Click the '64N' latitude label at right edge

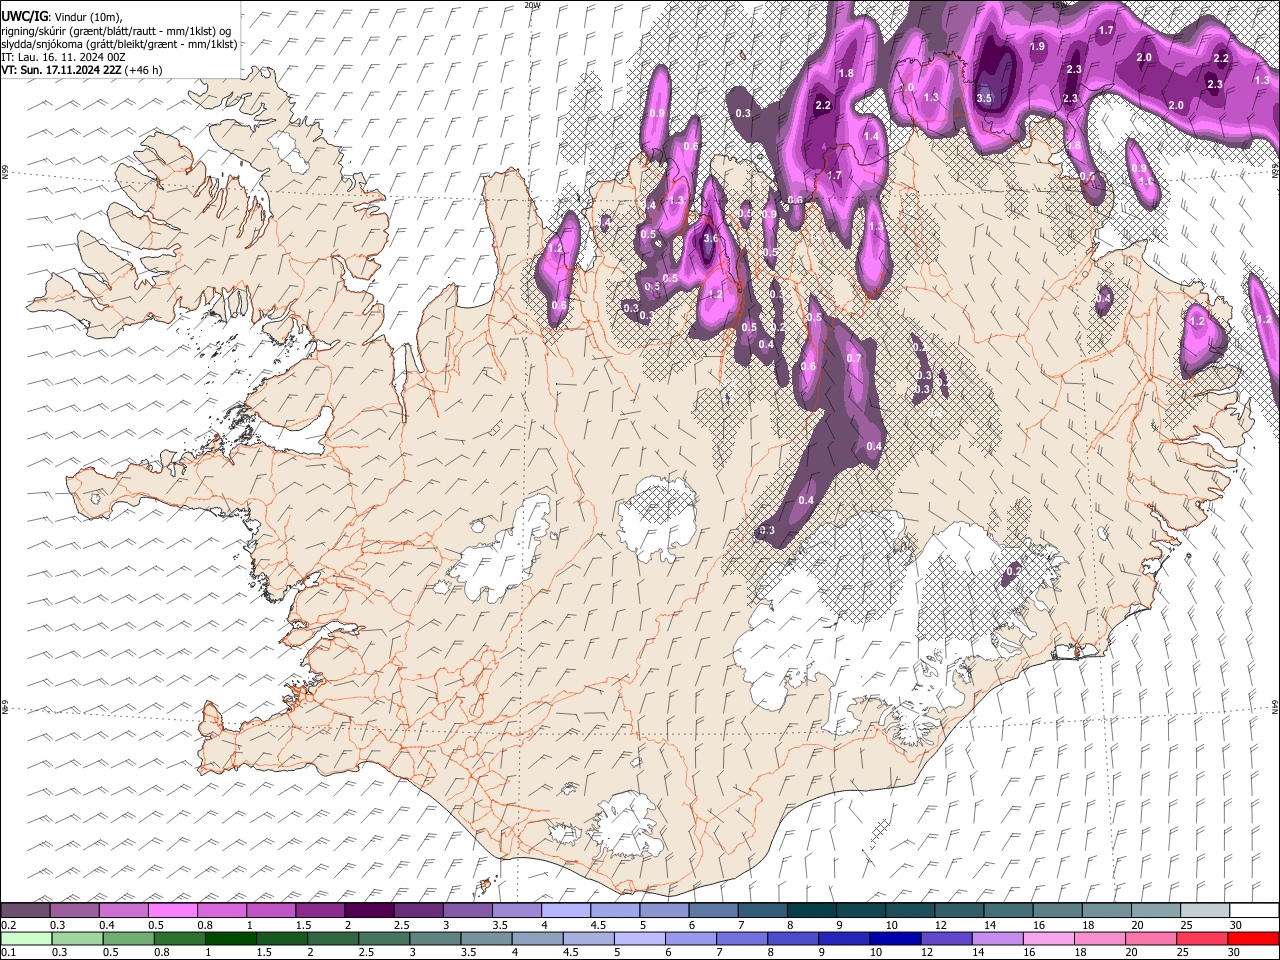(1275, 706)
